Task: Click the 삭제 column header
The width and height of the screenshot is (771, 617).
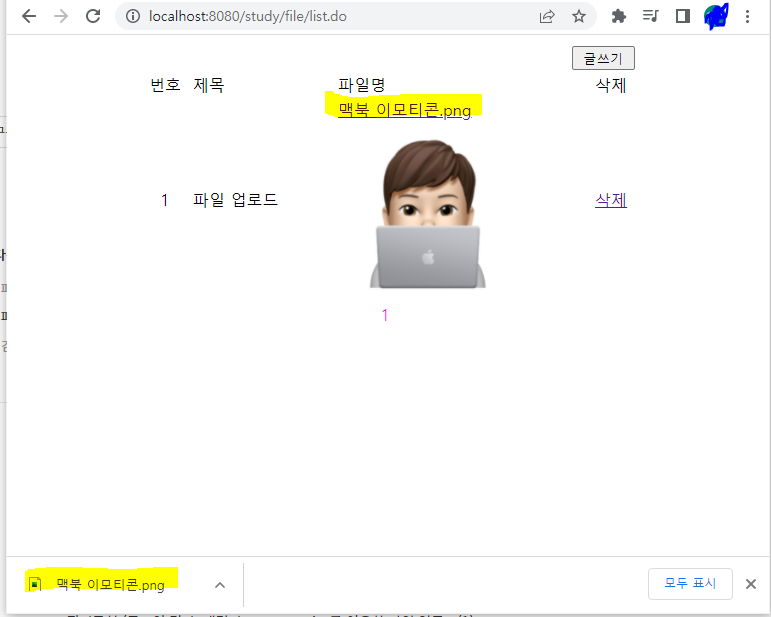Action: pos(611,86)
